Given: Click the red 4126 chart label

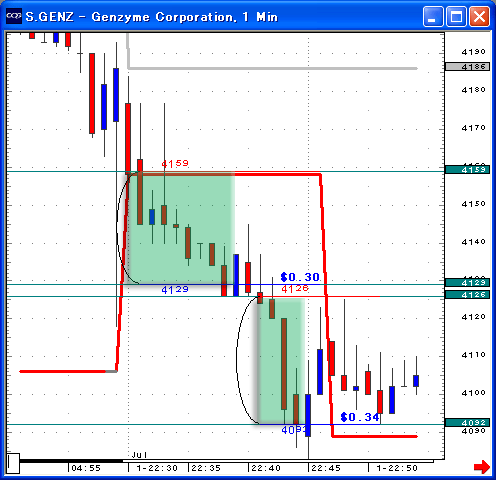Looking at the screenshot, I should (295, 288).
